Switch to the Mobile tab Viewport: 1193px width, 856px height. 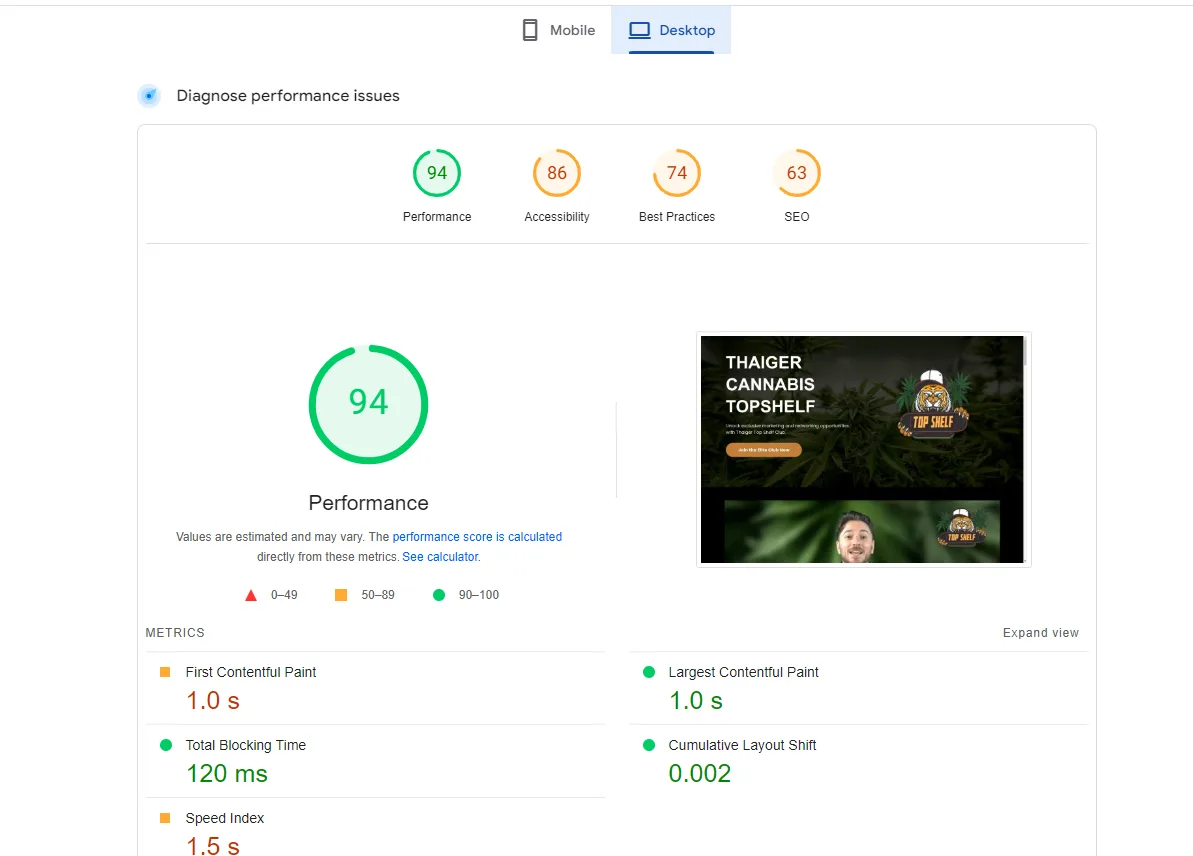click(x=558, y=30)
